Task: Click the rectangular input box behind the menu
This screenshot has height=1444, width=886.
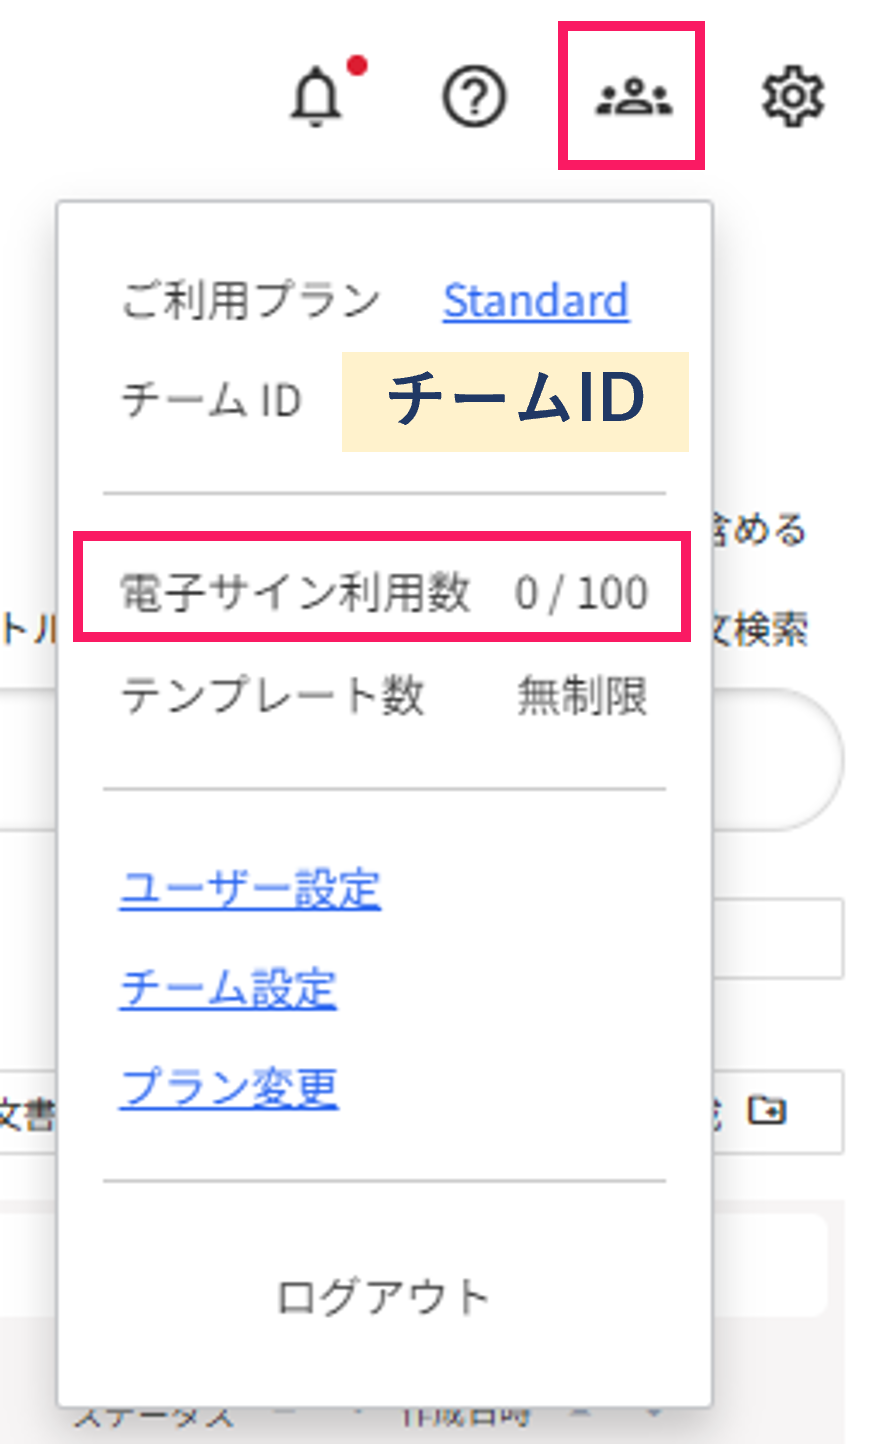Action: [778, 938]
